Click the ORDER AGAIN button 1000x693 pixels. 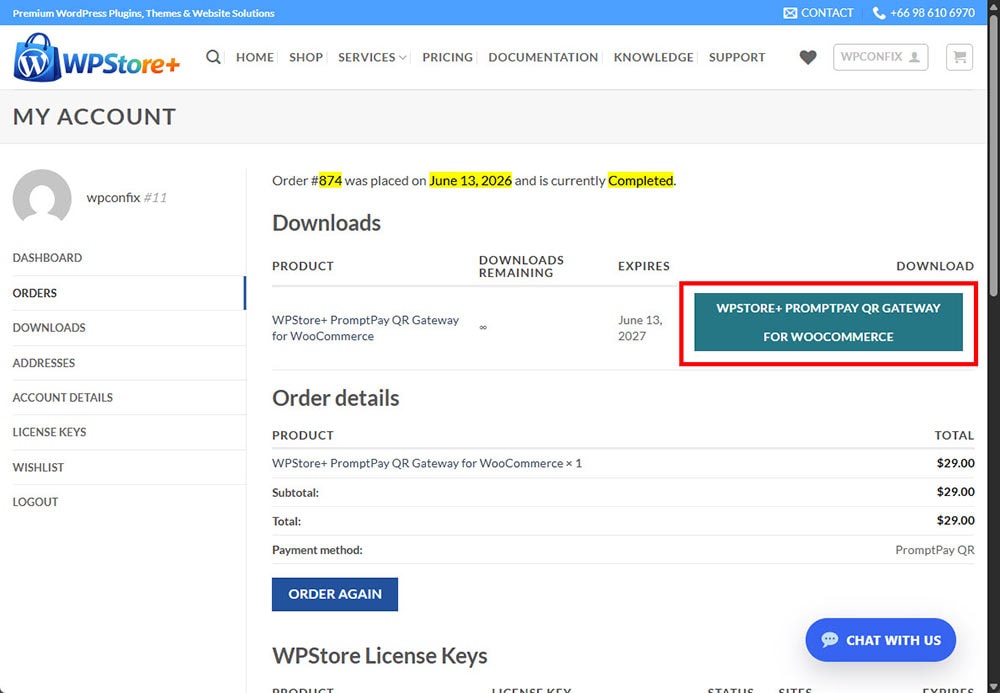[335, 594]
